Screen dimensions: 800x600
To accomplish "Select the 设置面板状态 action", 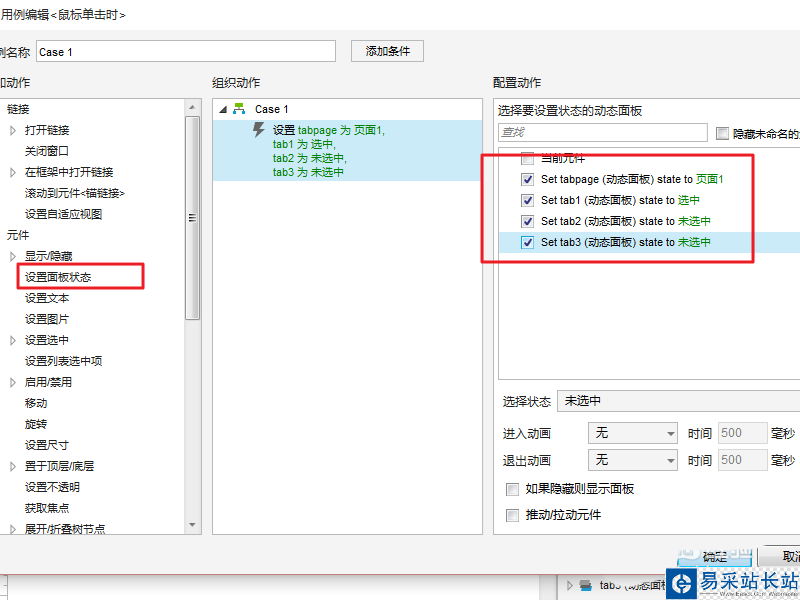I will [60, 277].
